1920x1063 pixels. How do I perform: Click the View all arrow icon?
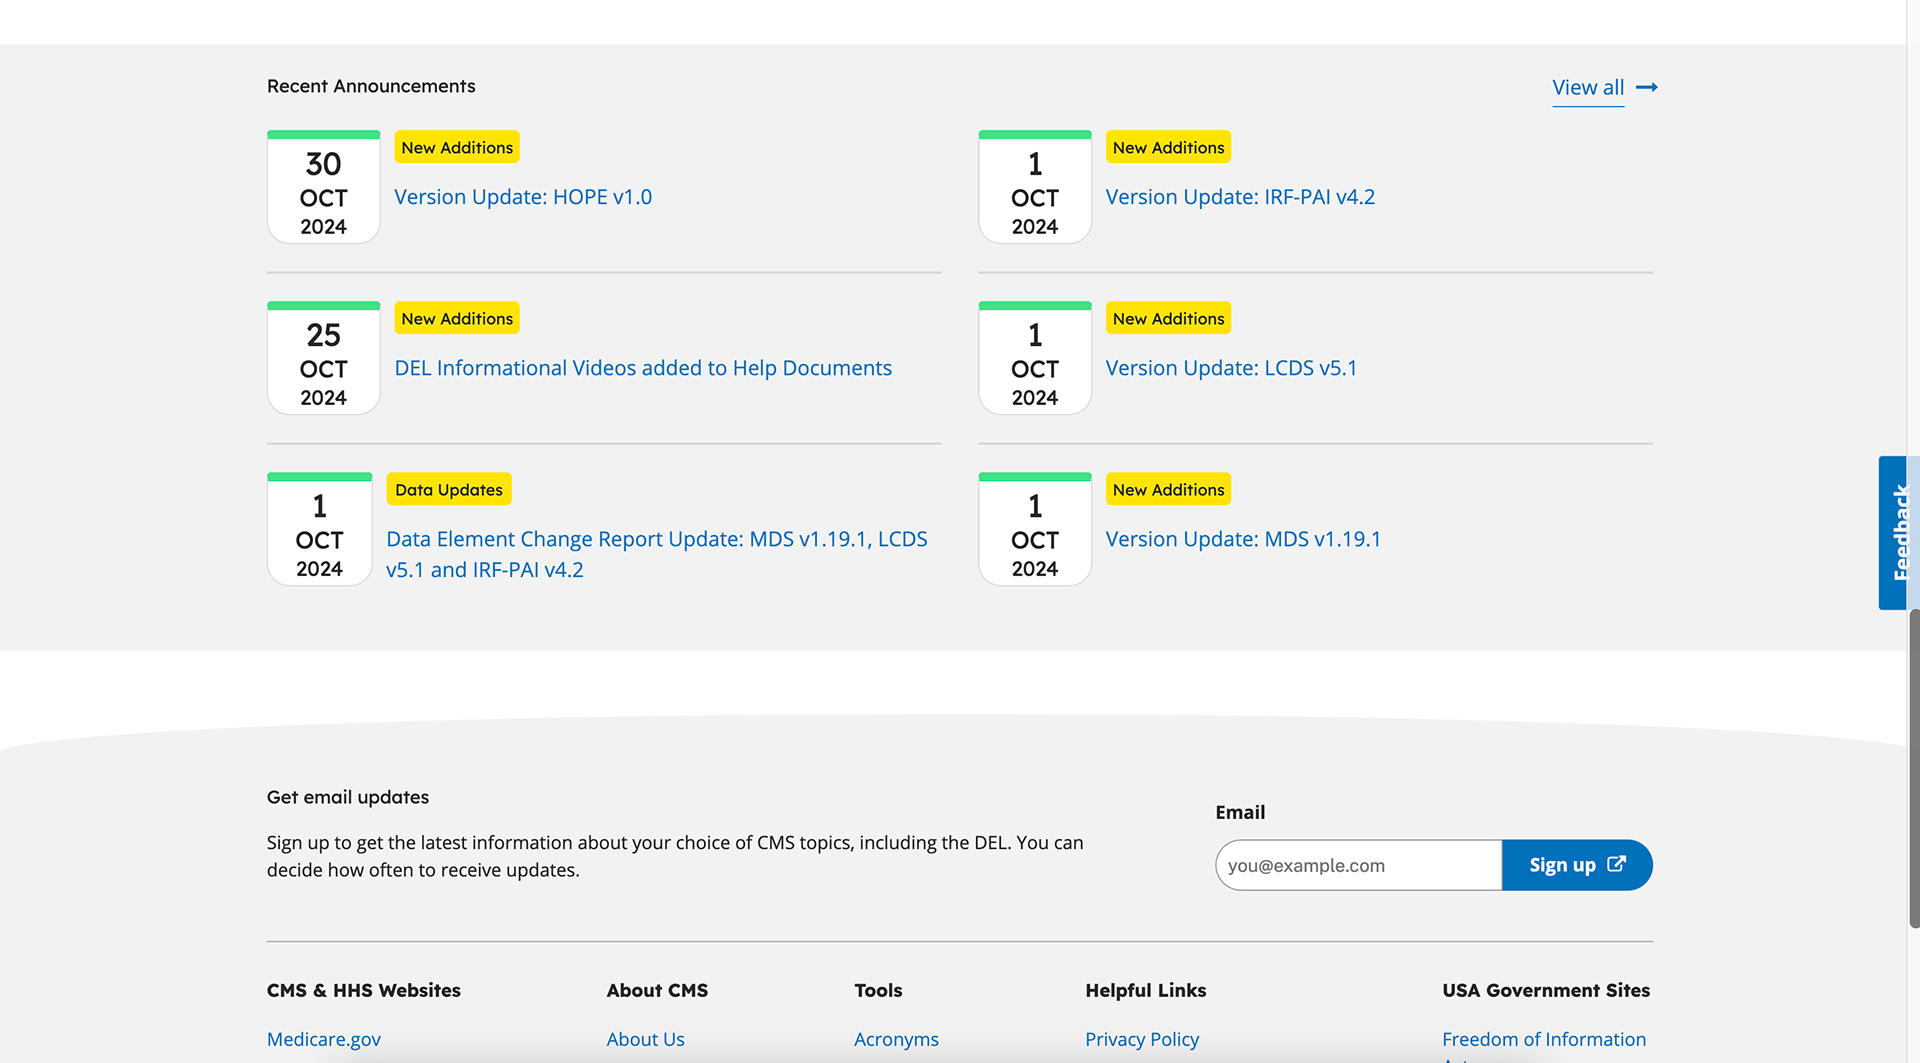1647,88
